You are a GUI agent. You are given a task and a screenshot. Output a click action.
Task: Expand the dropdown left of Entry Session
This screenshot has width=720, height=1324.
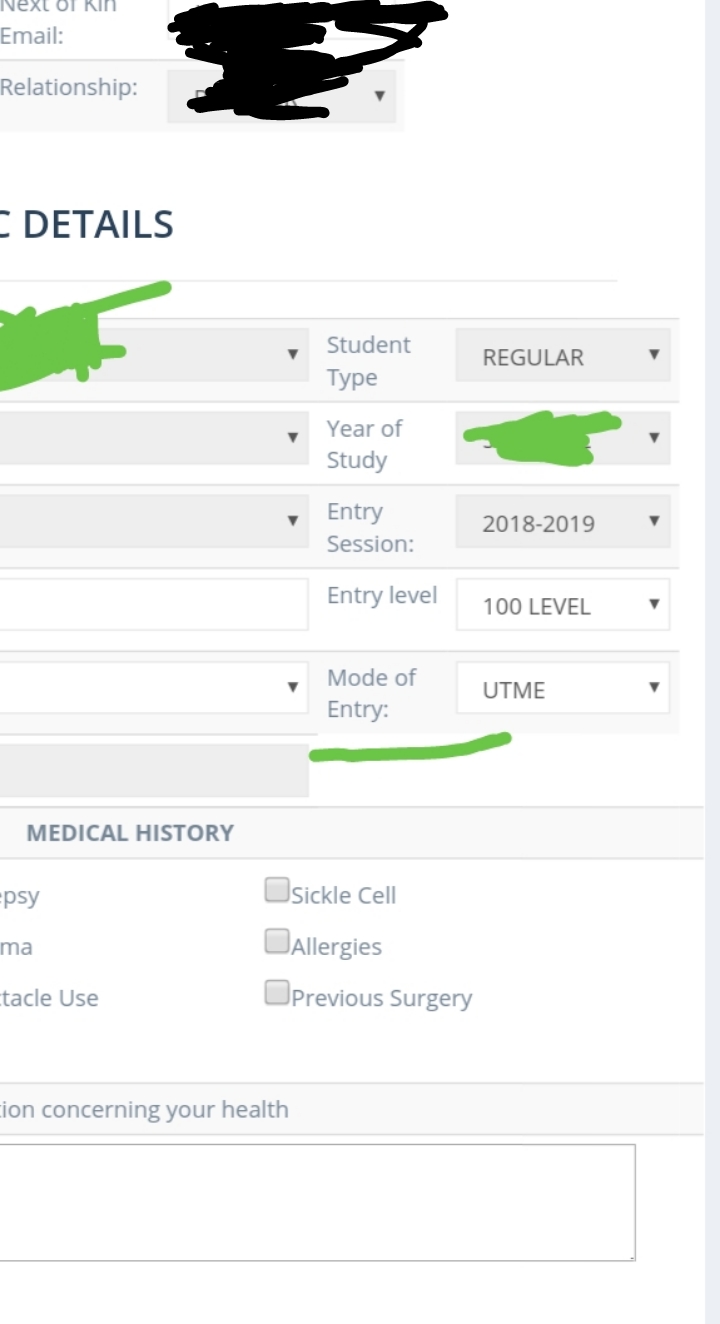(150, 521)
